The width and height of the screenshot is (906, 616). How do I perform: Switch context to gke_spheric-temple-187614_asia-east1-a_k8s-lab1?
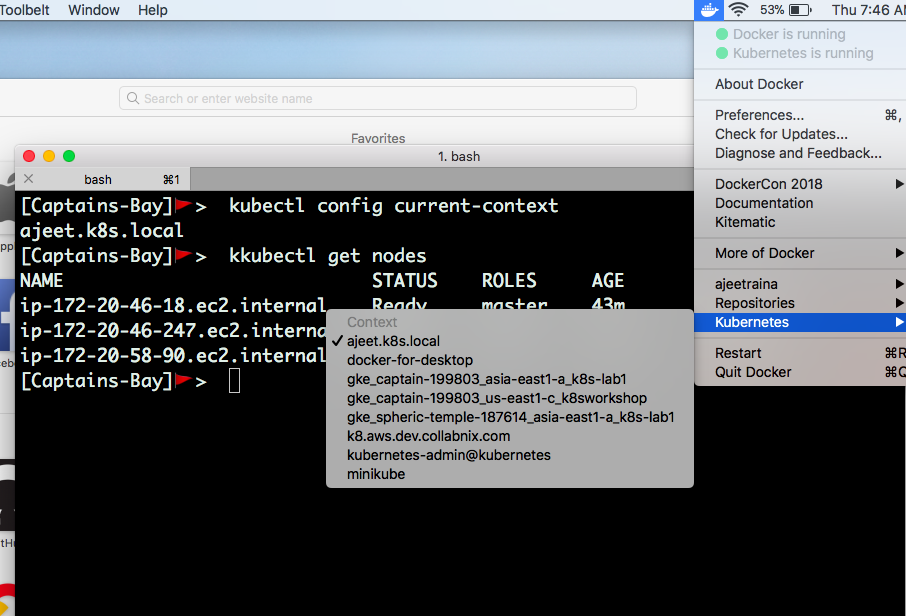(510, 417)
